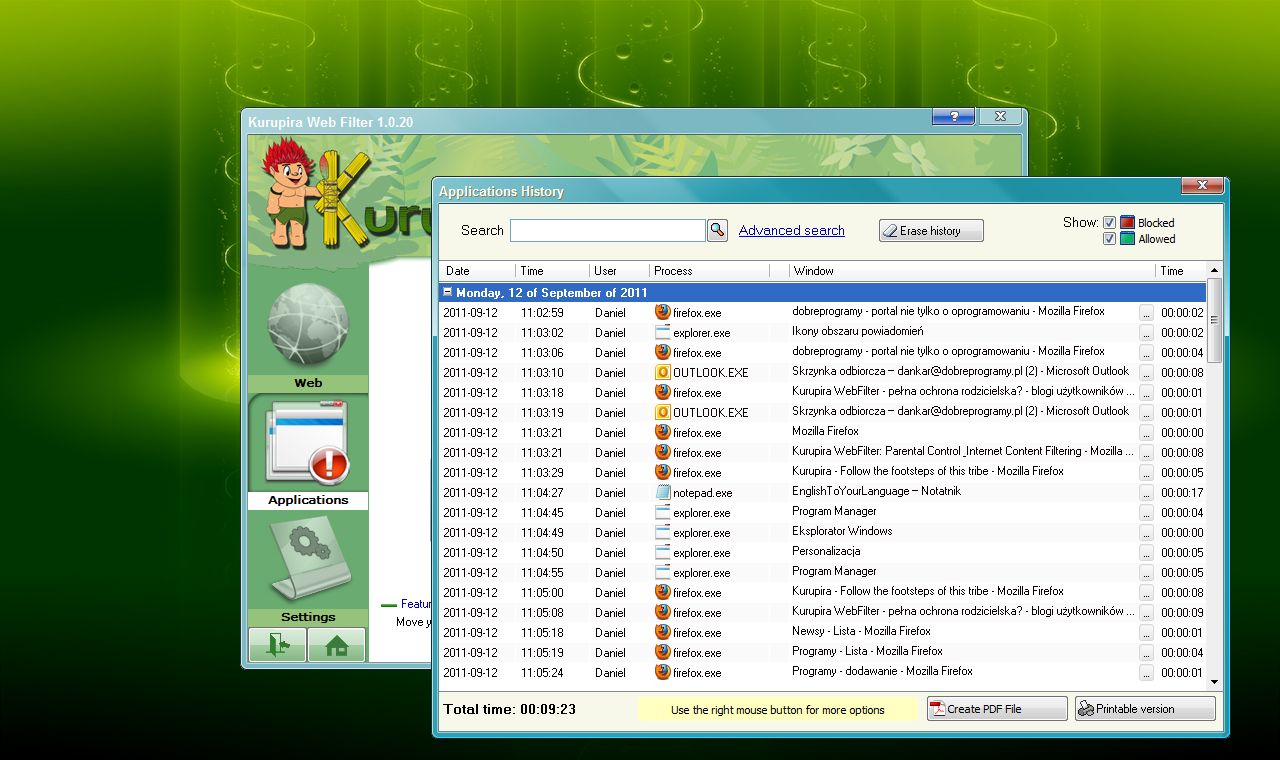Click Outlook icon in 11:03:10 row
The width and height of the screenshot is (1280, 760).
click(x=662, y=372)
